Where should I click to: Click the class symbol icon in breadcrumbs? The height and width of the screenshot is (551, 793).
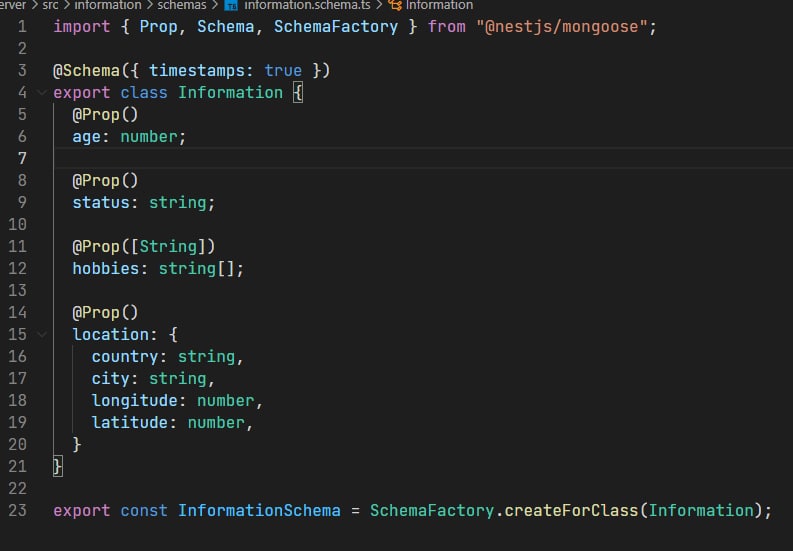point(394,5)
